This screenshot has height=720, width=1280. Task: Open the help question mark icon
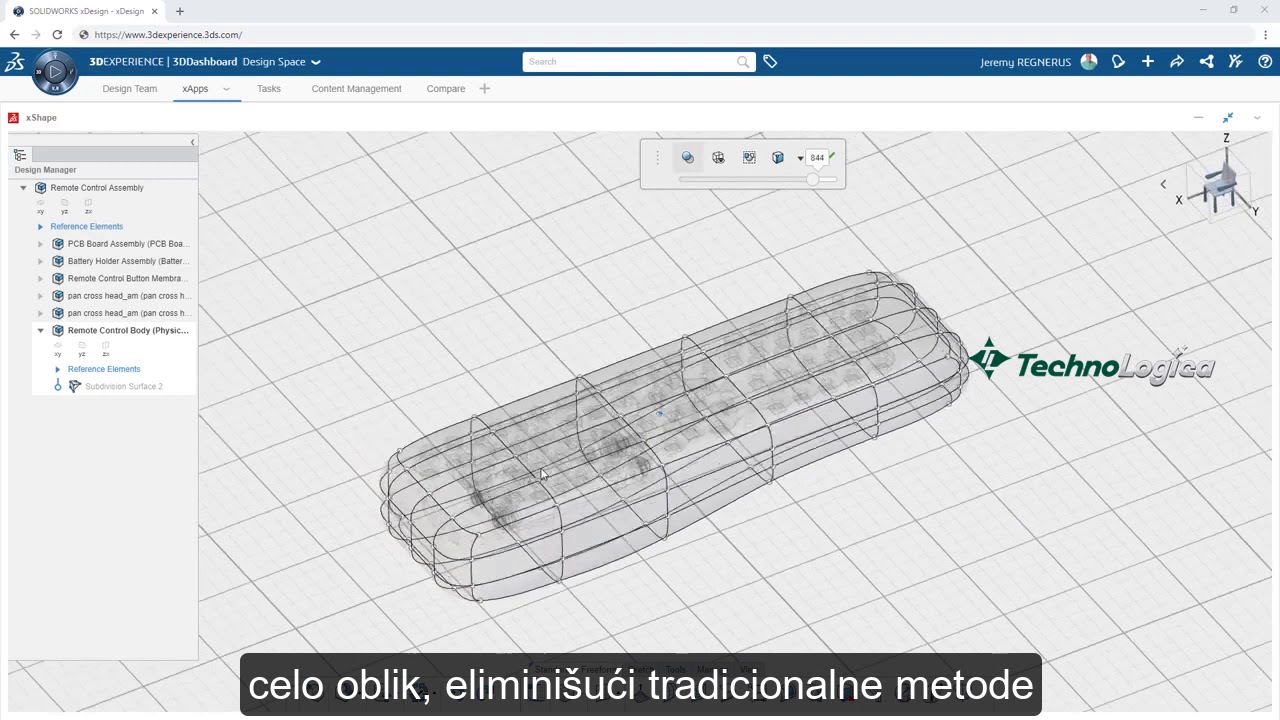coord(1265,62)
